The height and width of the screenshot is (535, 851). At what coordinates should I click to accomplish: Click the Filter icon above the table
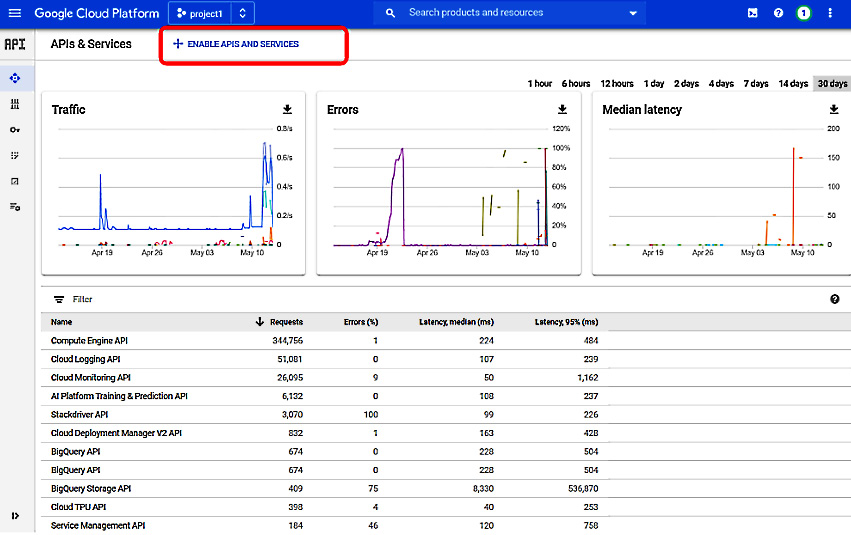[59, 300]
